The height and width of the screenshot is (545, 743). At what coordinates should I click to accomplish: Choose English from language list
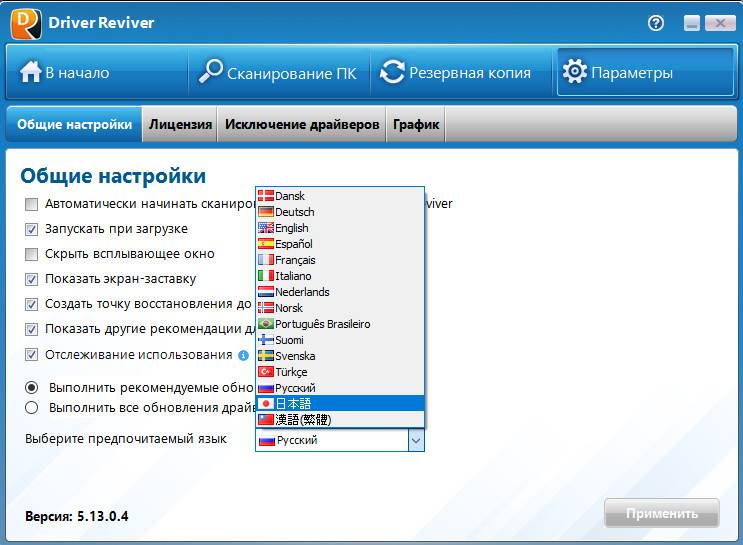point(340,228)
